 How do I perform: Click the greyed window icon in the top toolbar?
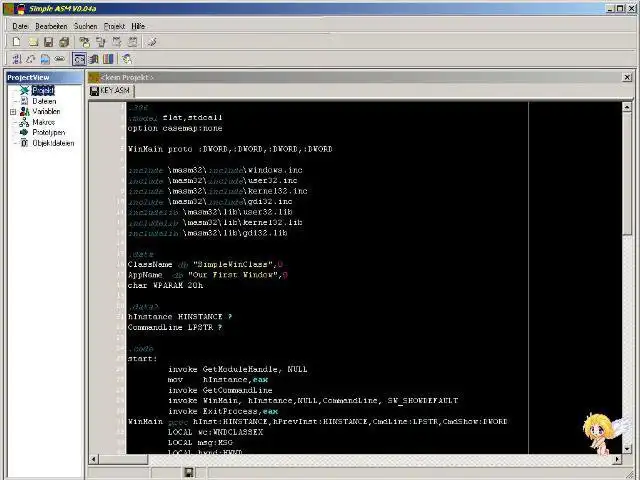point(117,42)
